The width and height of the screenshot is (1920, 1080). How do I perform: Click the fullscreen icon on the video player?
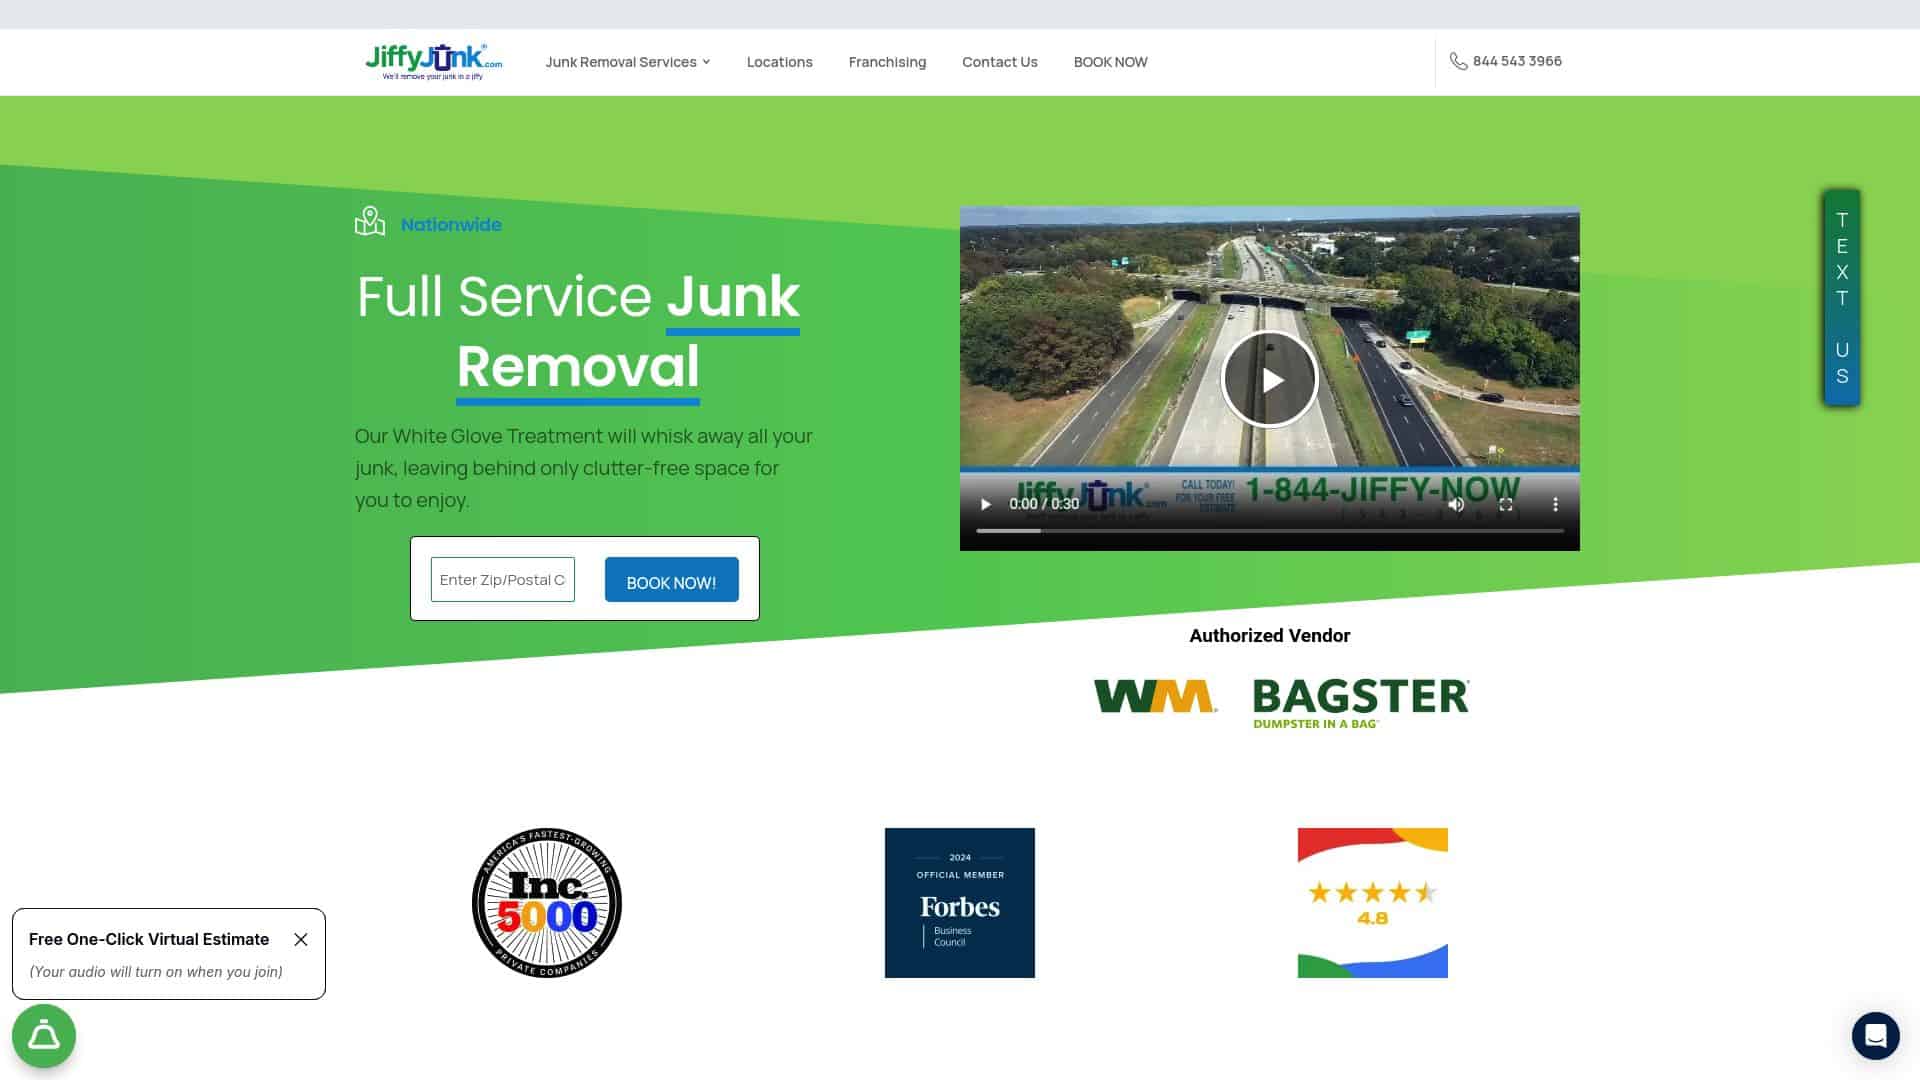click(x=1506, y=504)
